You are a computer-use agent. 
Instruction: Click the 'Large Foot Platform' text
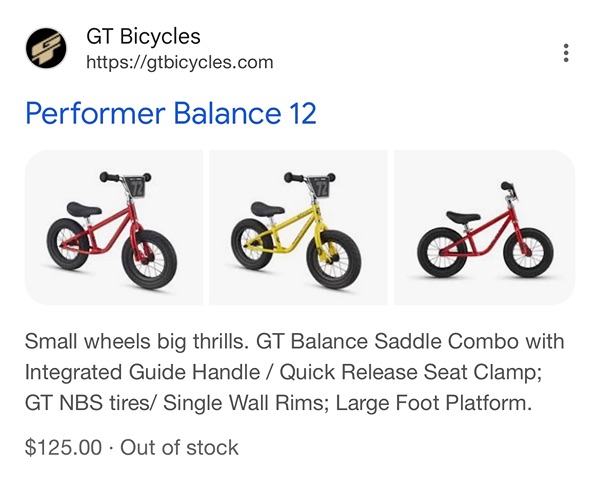click(434, 403)
